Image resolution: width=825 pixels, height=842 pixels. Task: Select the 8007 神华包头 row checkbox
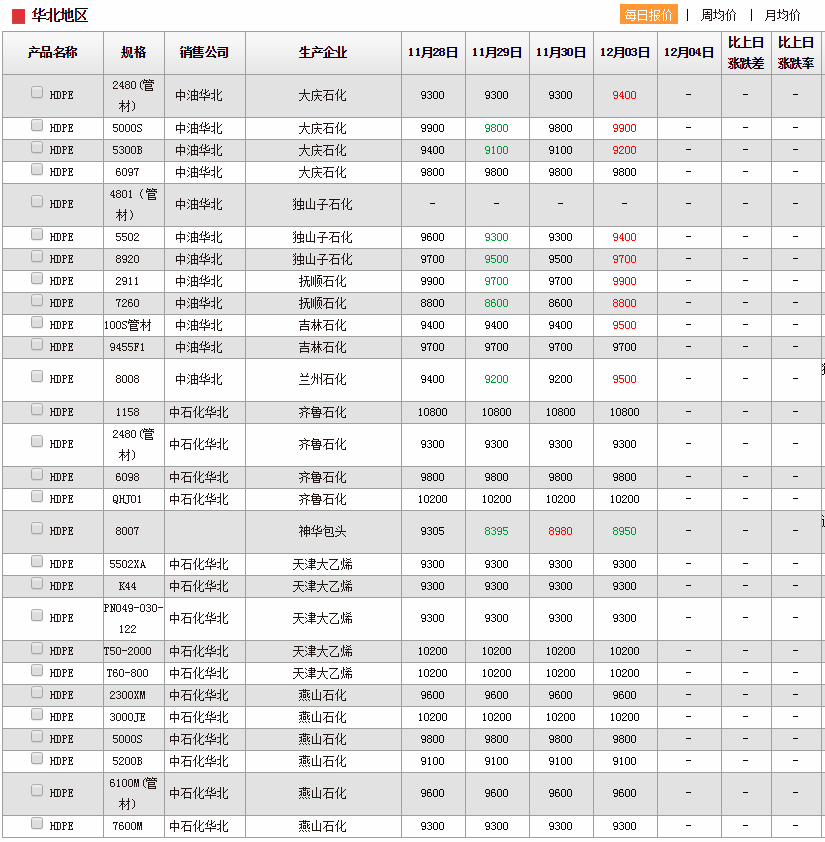37,529
